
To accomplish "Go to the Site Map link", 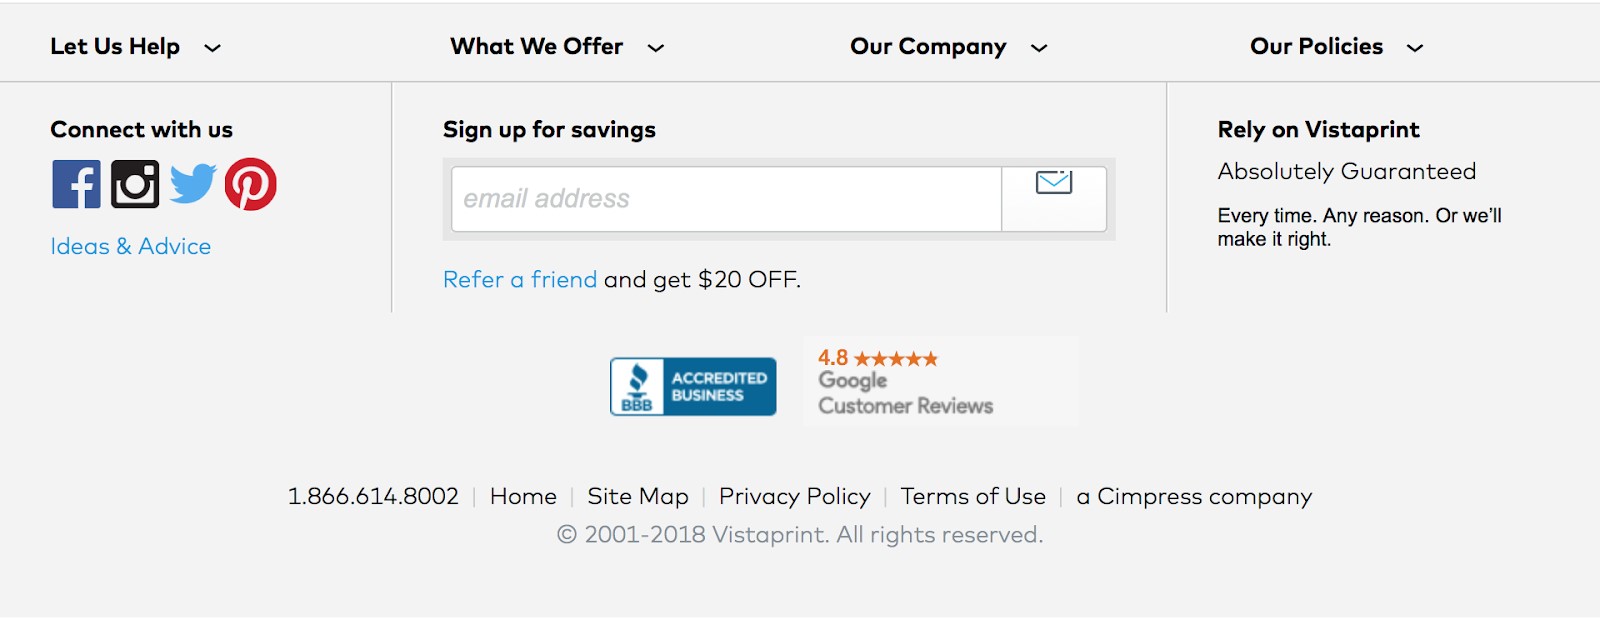I will 638,497.
